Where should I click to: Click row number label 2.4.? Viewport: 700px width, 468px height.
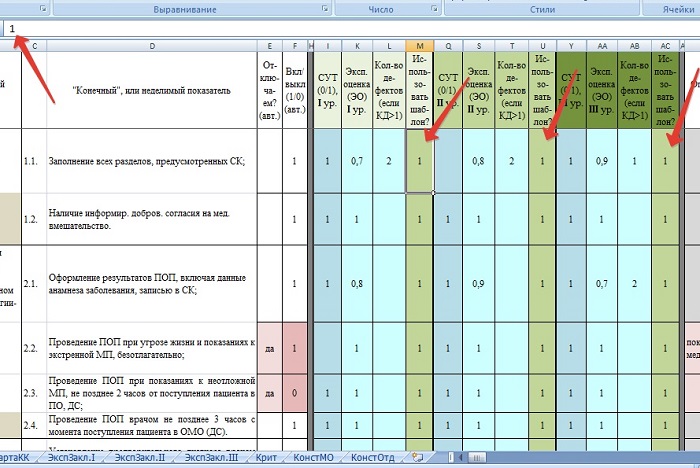pyautogui.click(x=34, y=426)
